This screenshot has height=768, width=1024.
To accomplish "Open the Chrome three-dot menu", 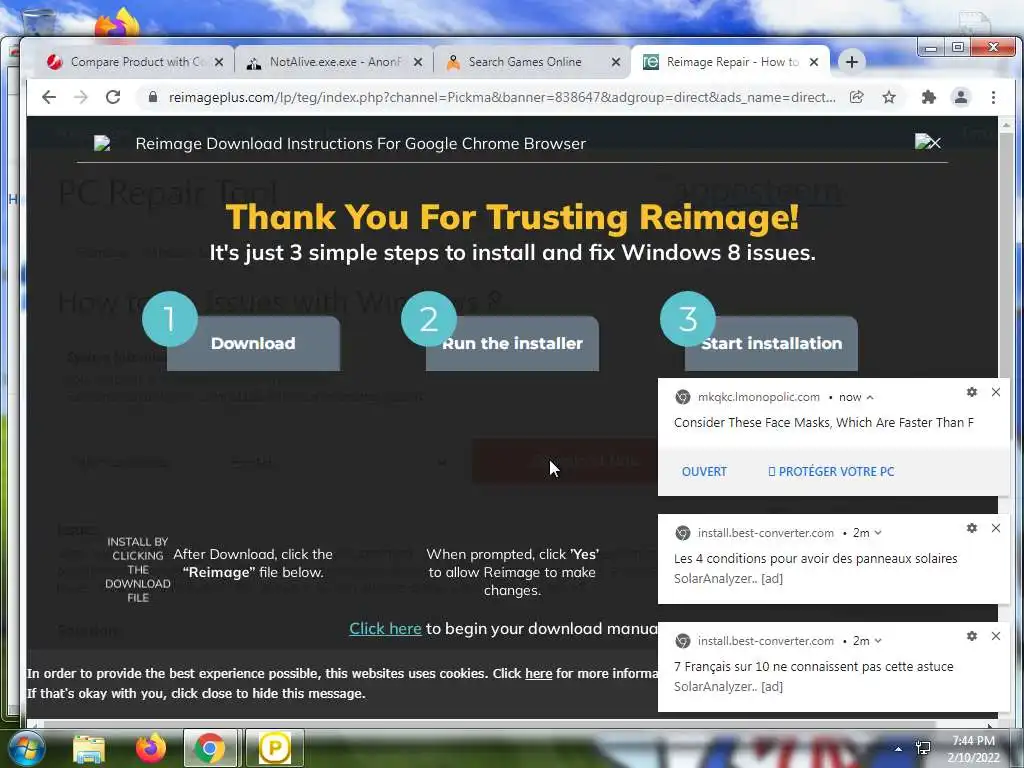I will click(993, 97).
